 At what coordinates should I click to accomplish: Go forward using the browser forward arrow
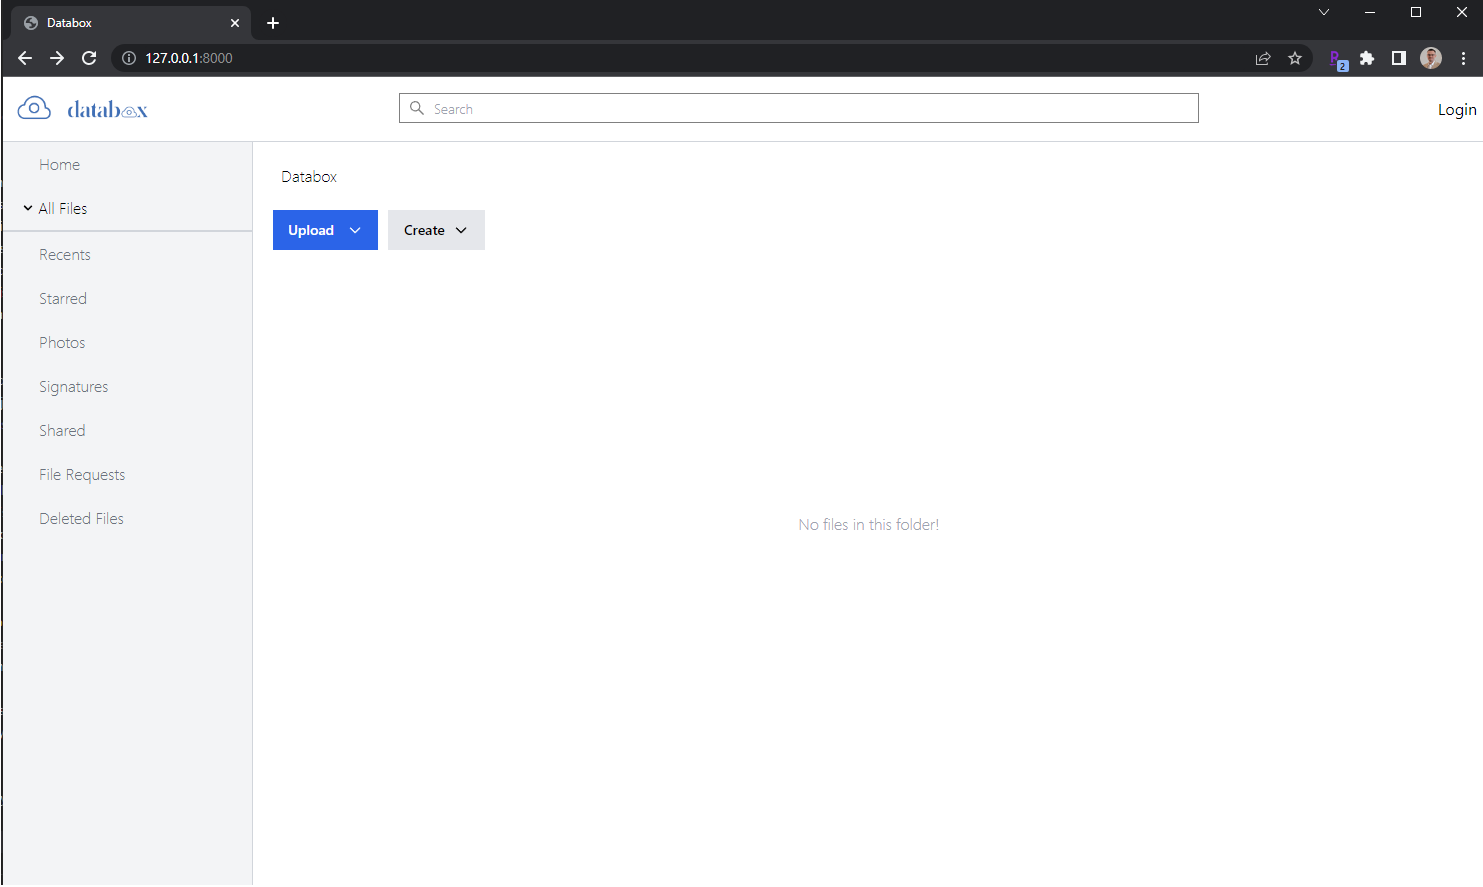(x=57, y=58)
